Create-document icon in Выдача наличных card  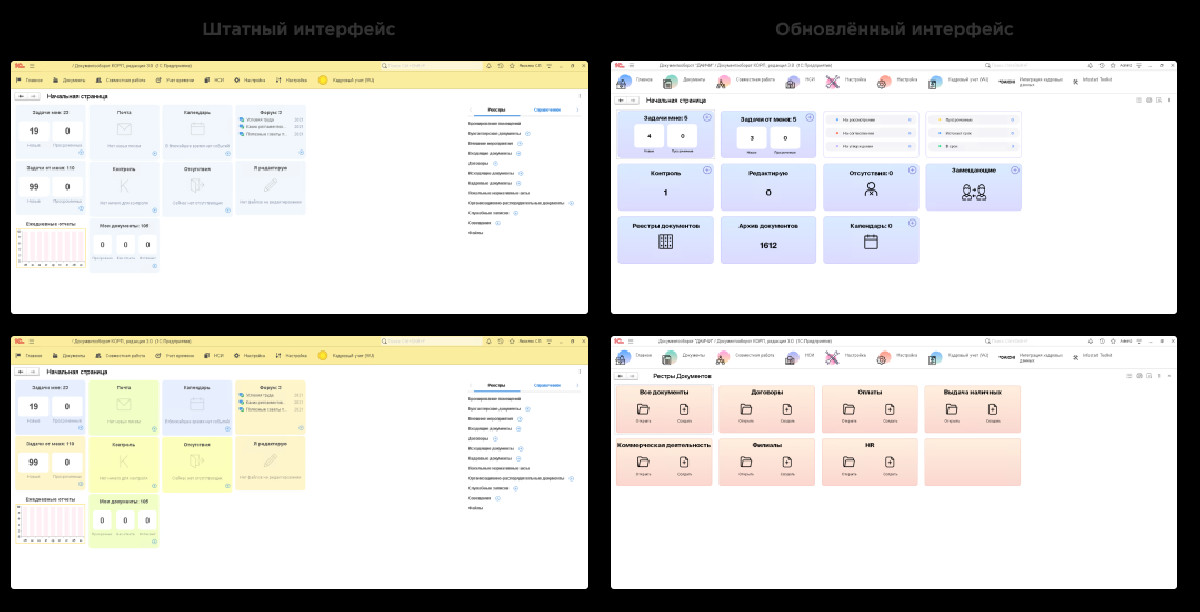993,410
